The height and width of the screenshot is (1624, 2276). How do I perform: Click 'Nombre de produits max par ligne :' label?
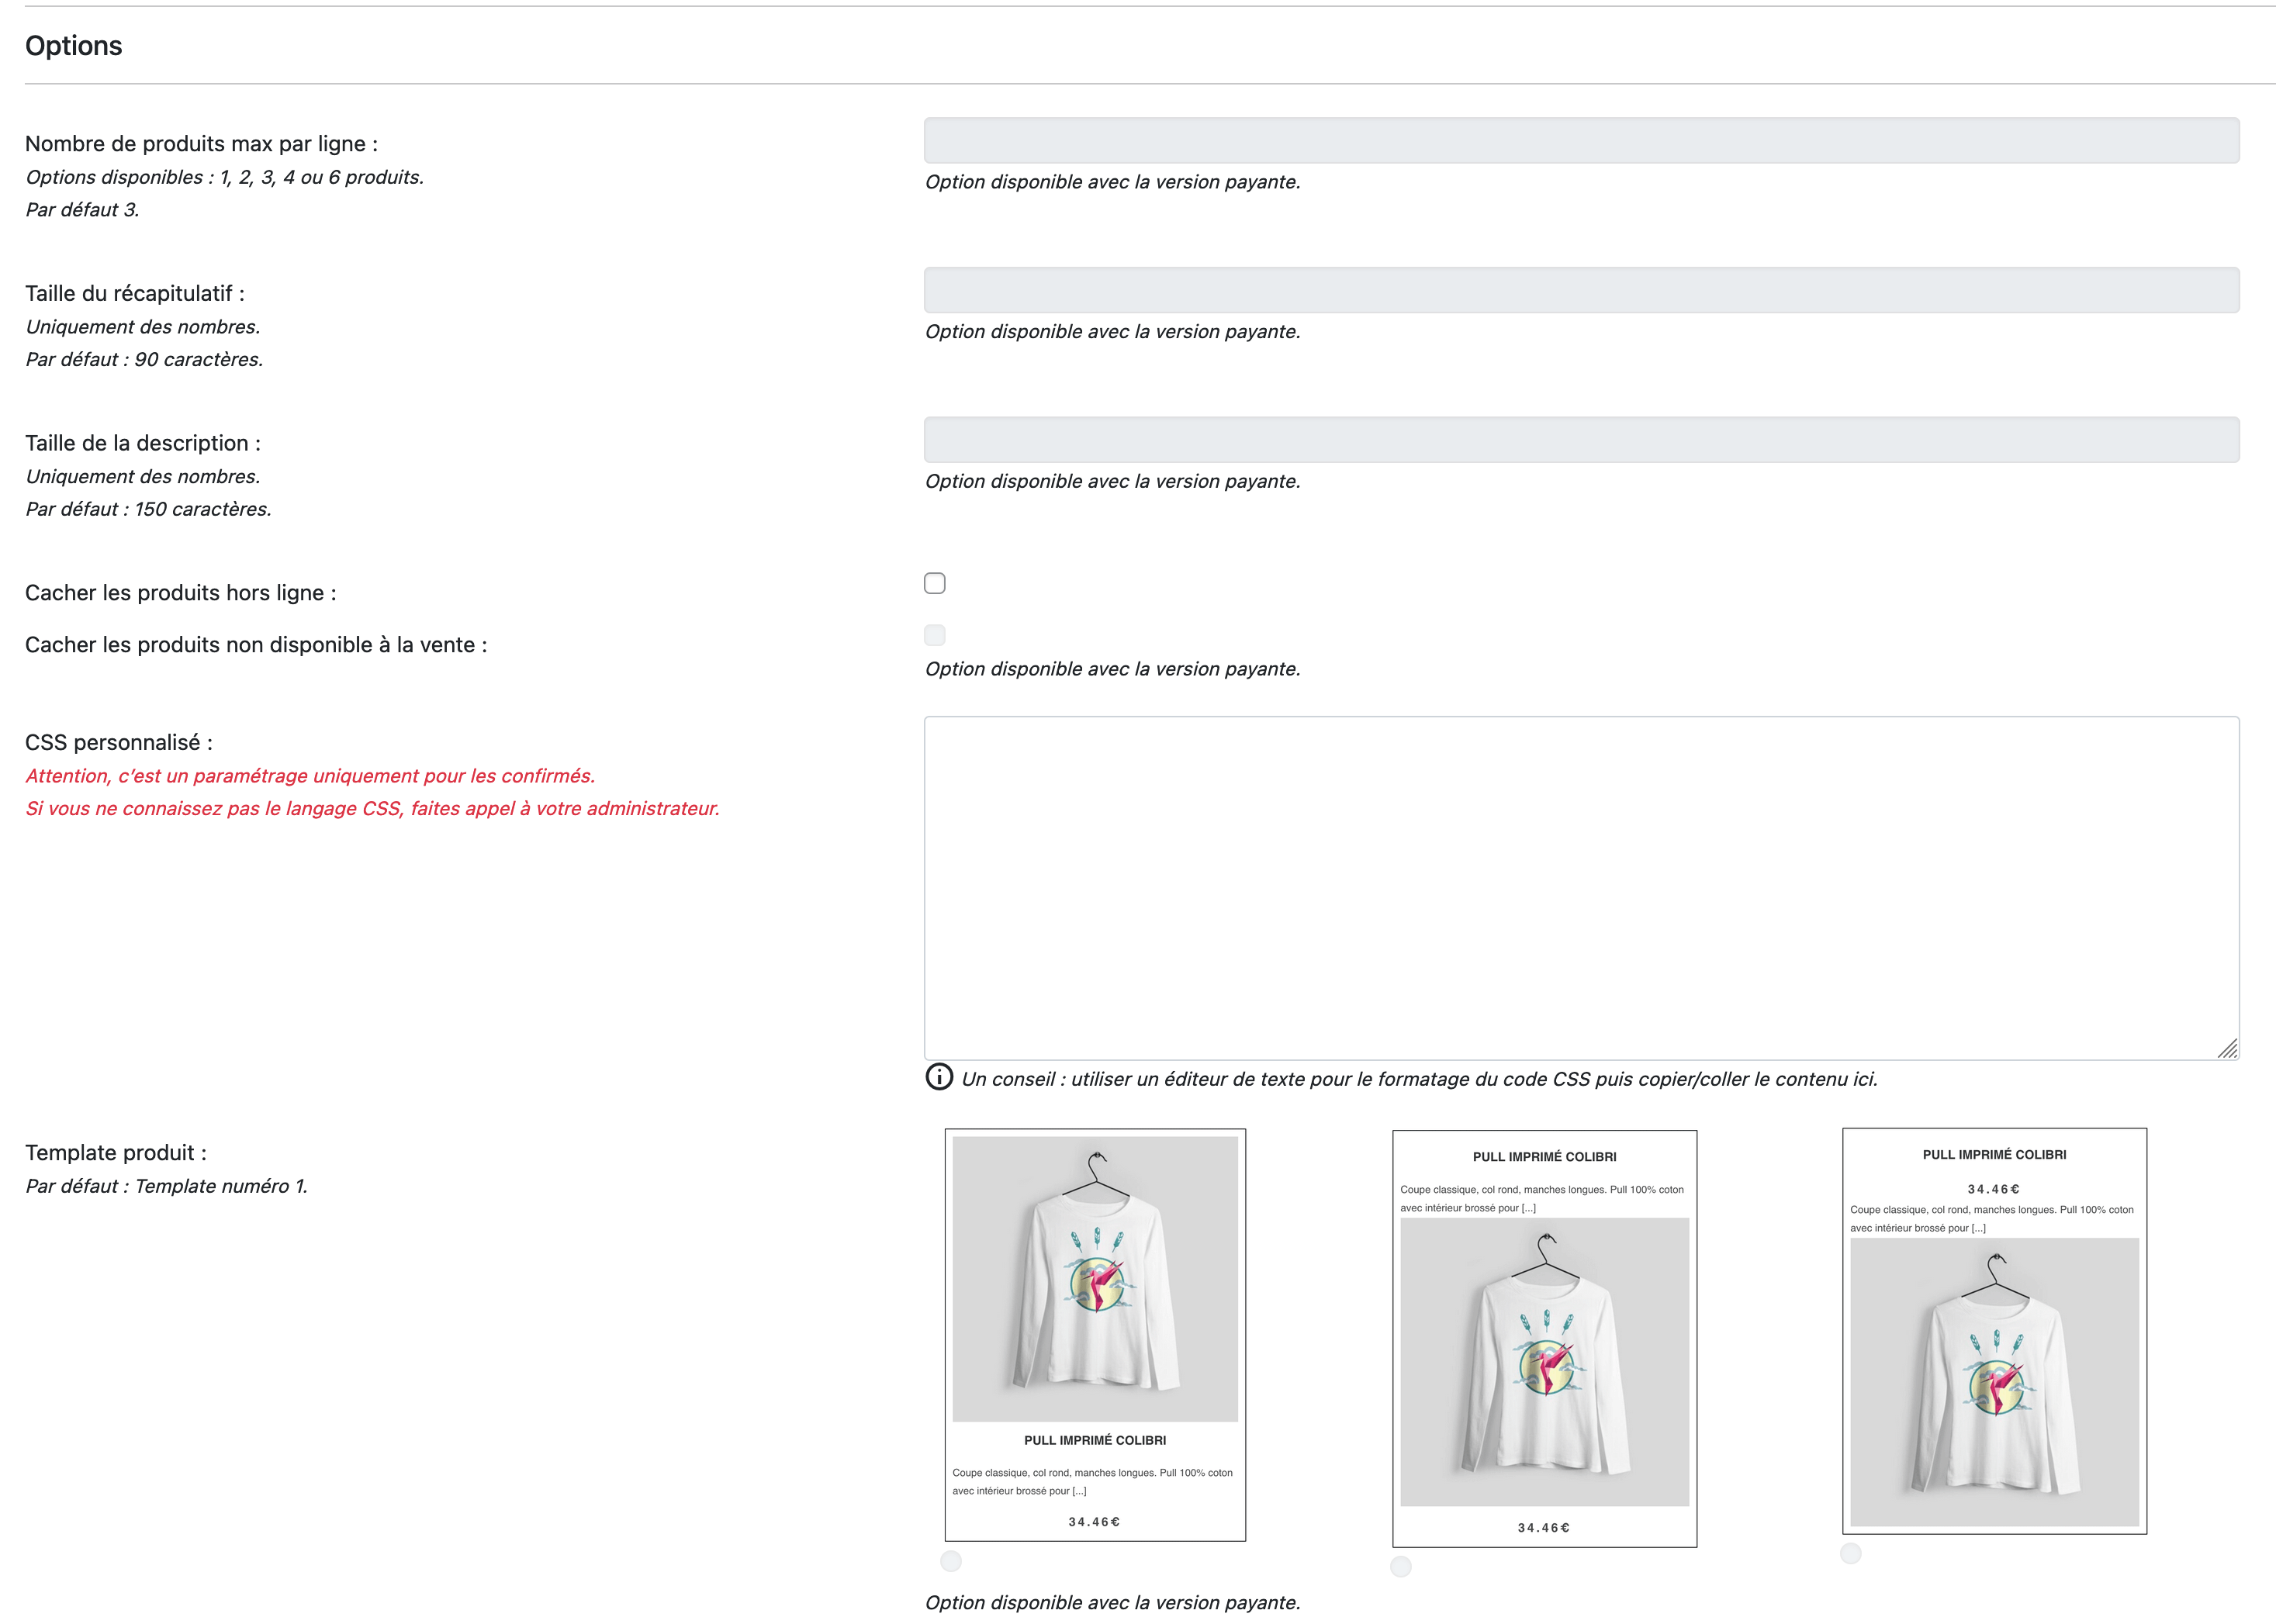click(201, 144)
